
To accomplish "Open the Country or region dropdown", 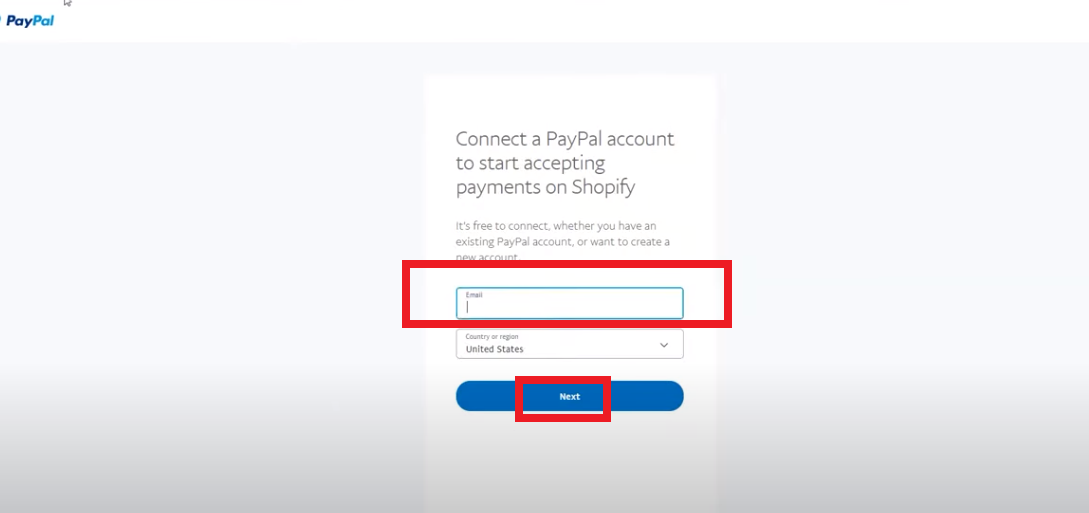I will coord(570,344).
